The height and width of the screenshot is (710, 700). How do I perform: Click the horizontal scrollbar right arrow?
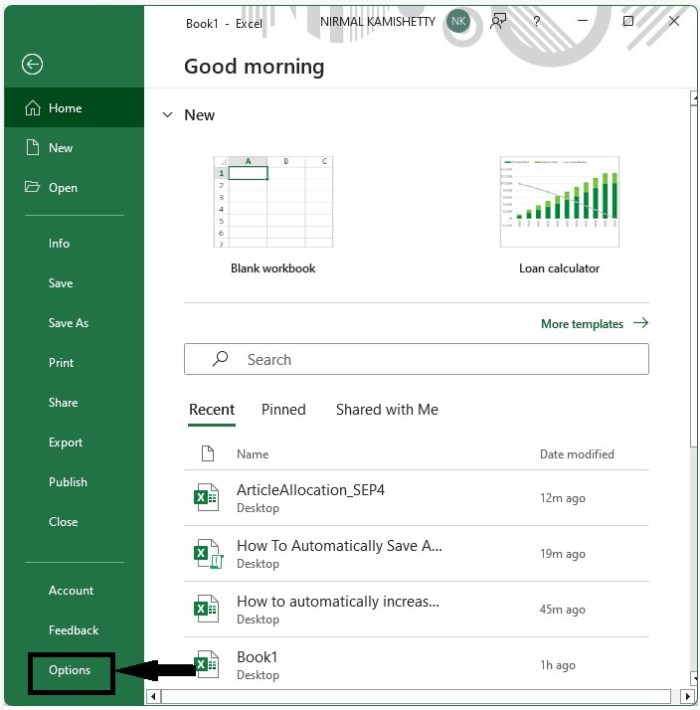[687, 696]
